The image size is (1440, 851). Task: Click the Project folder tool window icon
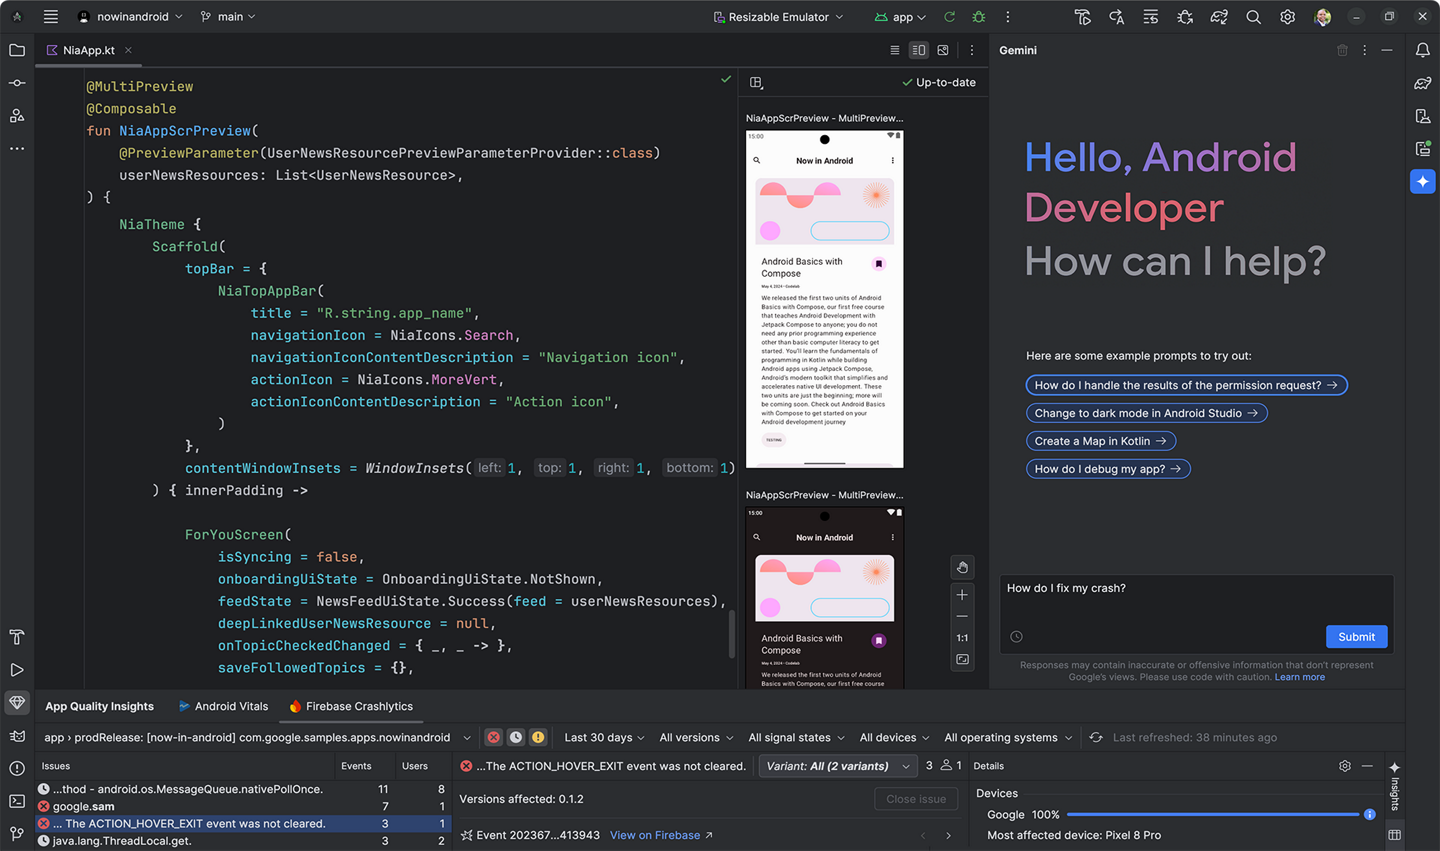16,50
